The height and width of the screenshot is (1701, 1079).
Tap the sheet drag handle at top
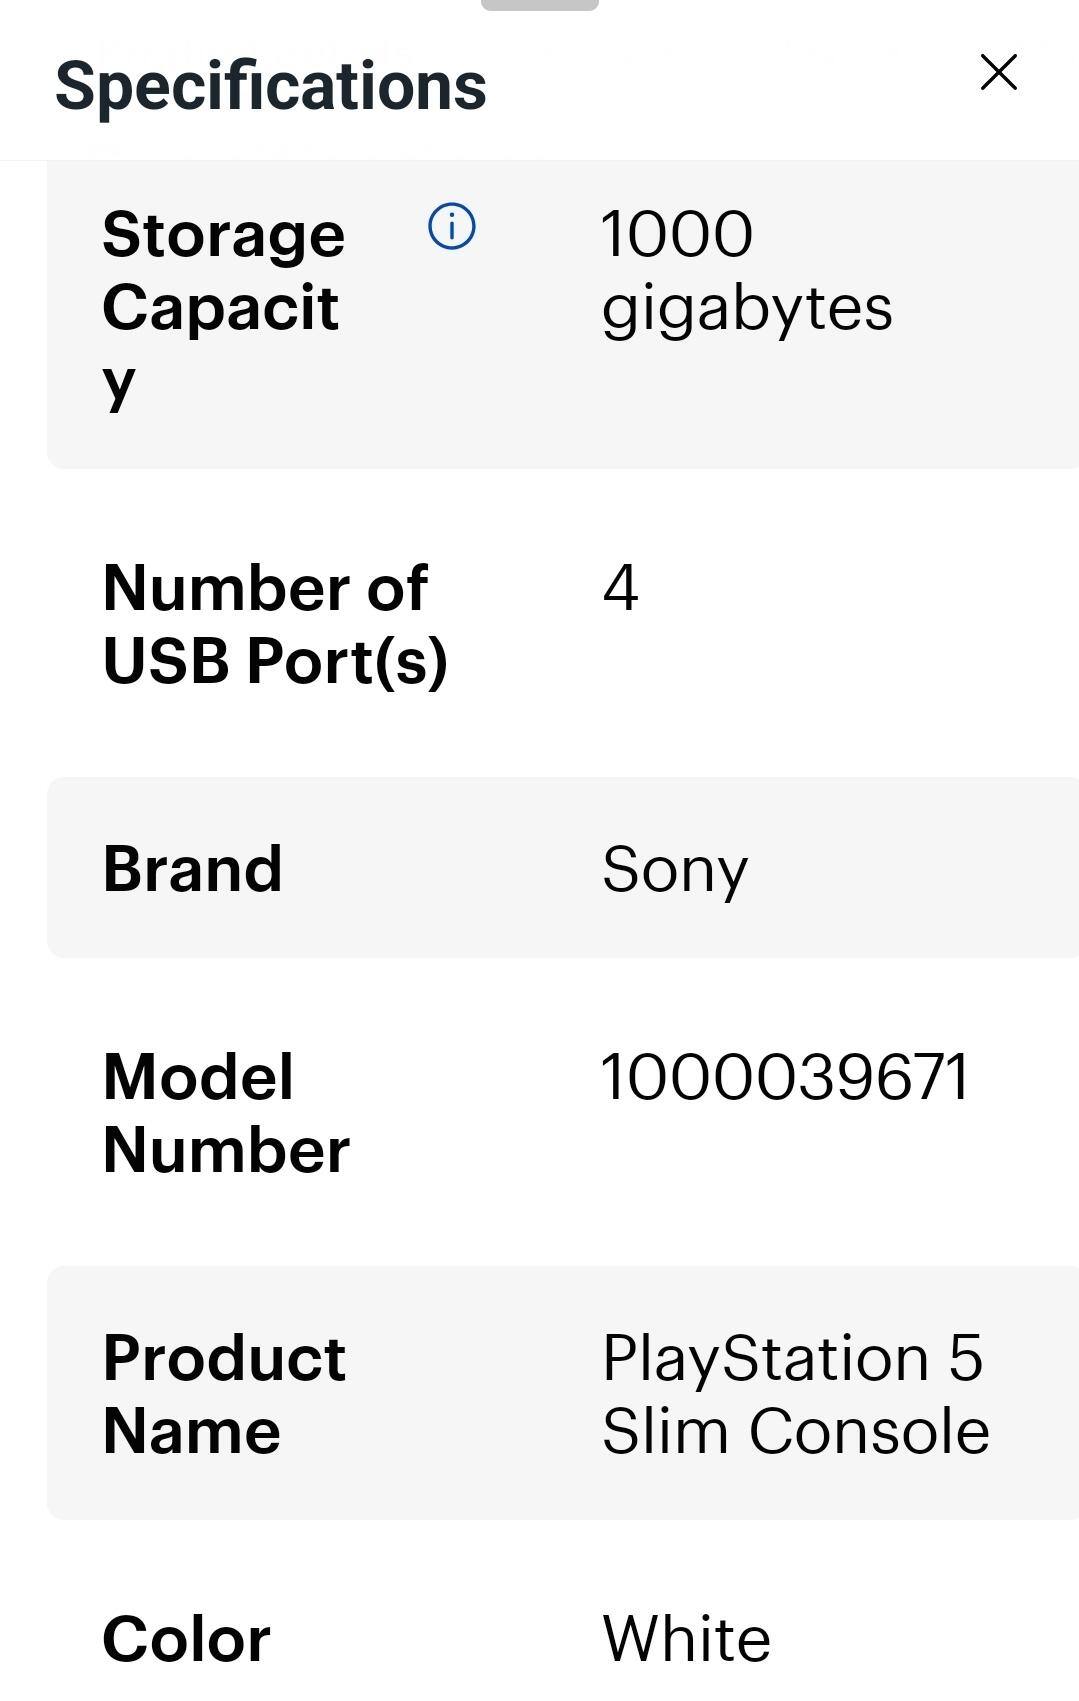coord(539,5)
